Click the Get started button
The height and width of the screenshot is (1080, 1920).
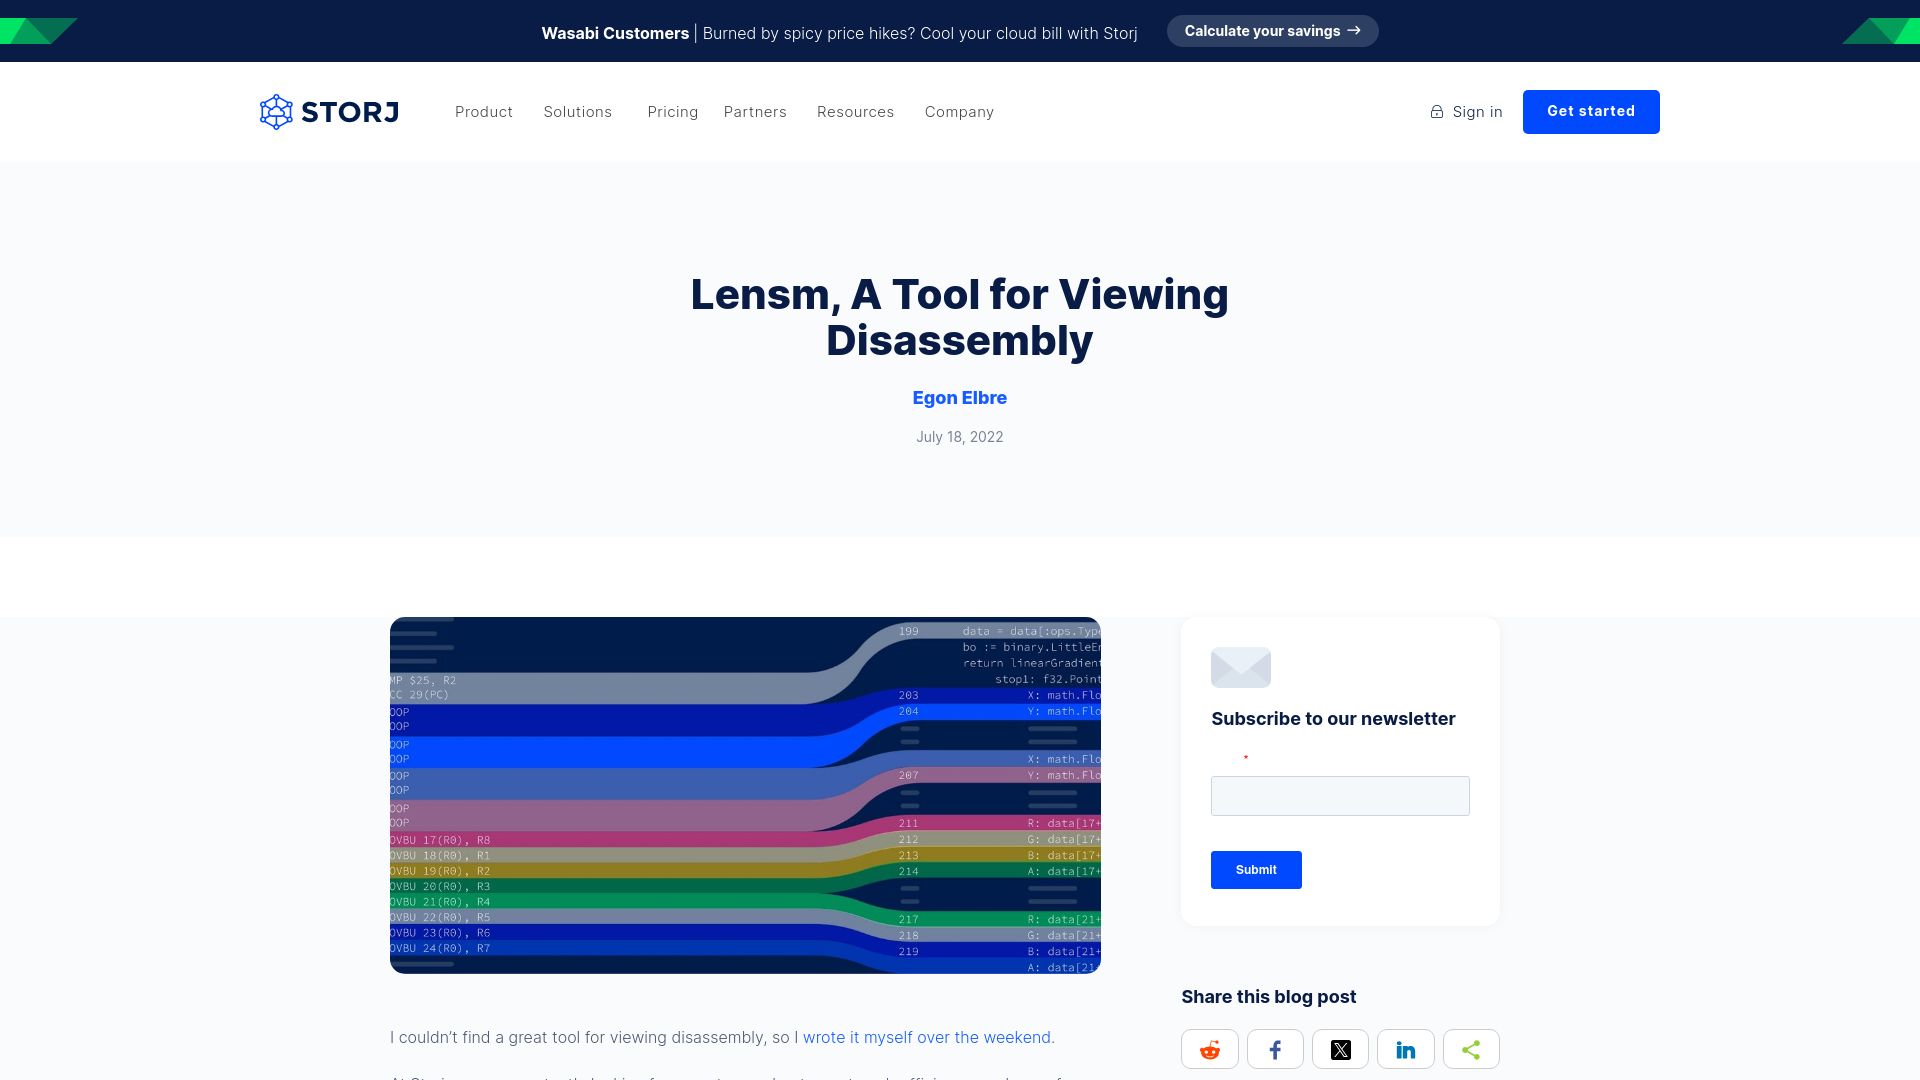pos(1591,112)
